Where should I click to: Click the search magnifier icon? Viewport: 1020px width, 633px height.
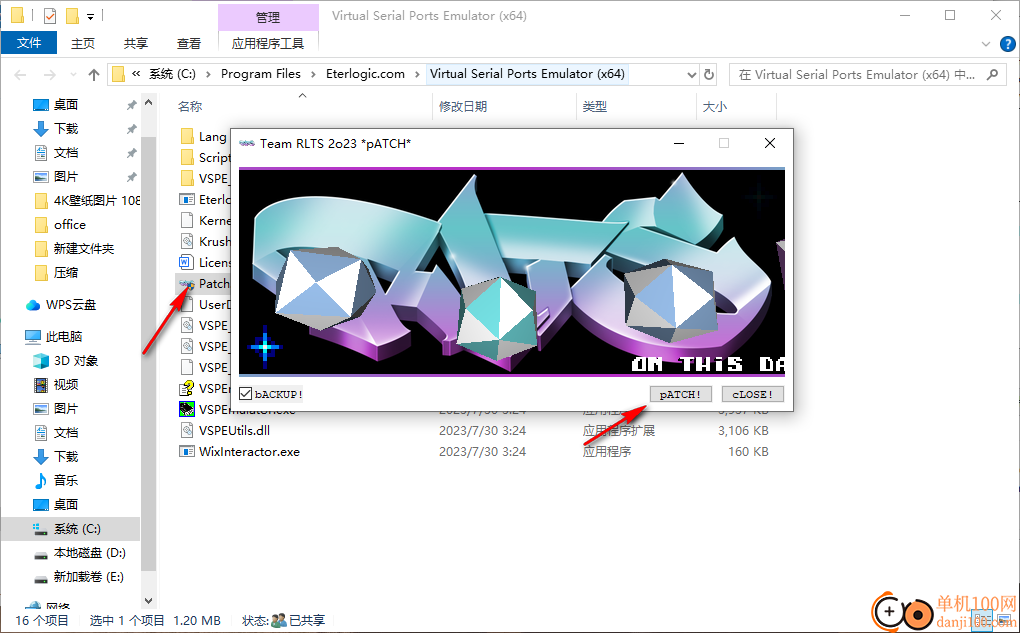(992, 75)
